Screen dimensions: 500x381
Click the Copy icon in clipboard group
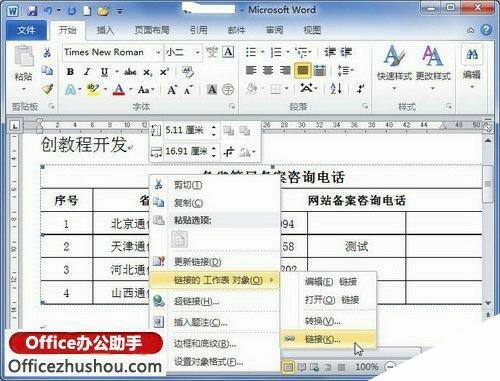click(x=47, y=70)
